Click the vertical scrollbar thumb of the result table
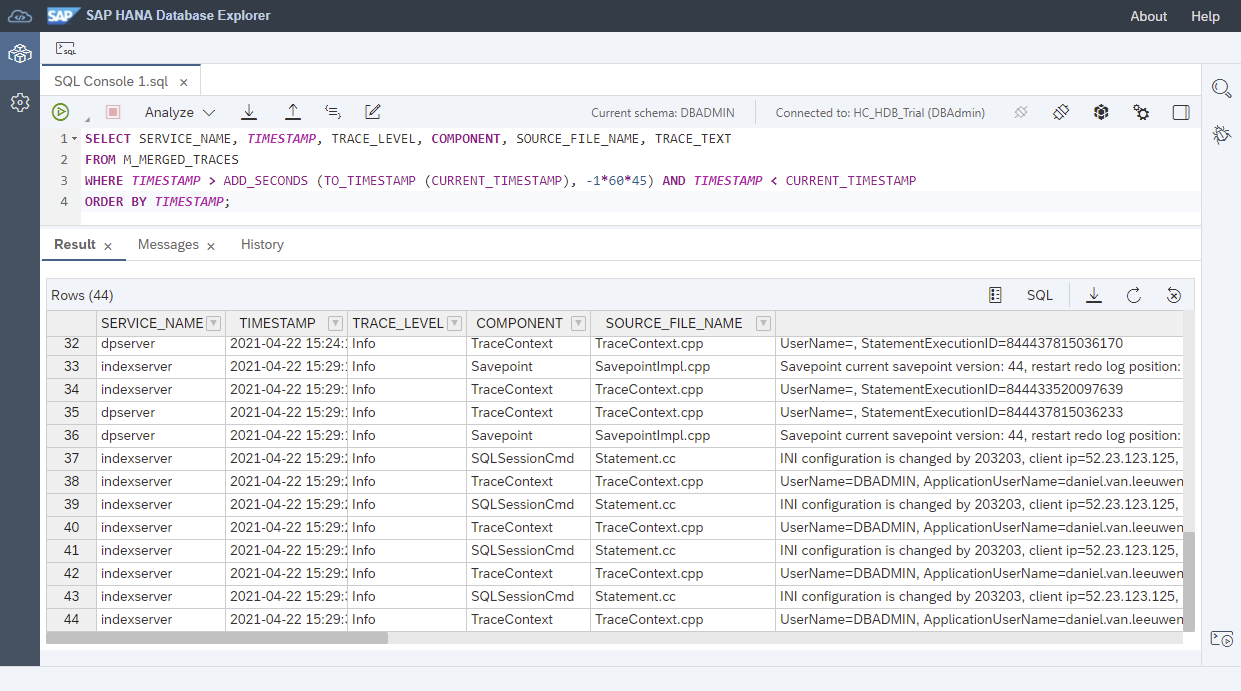 pyautogui.click(x=1188, y=580)
